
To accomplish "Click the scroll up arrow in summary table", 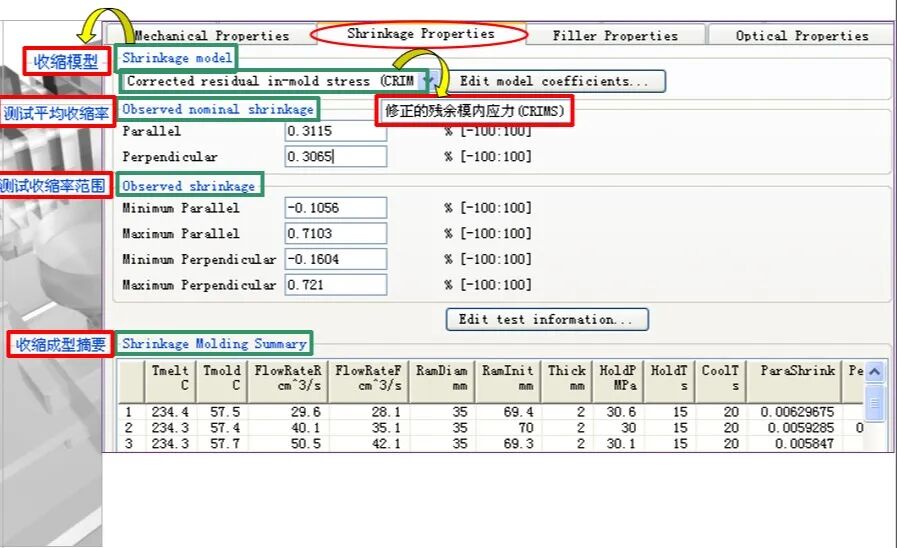I will click(874, 371).
